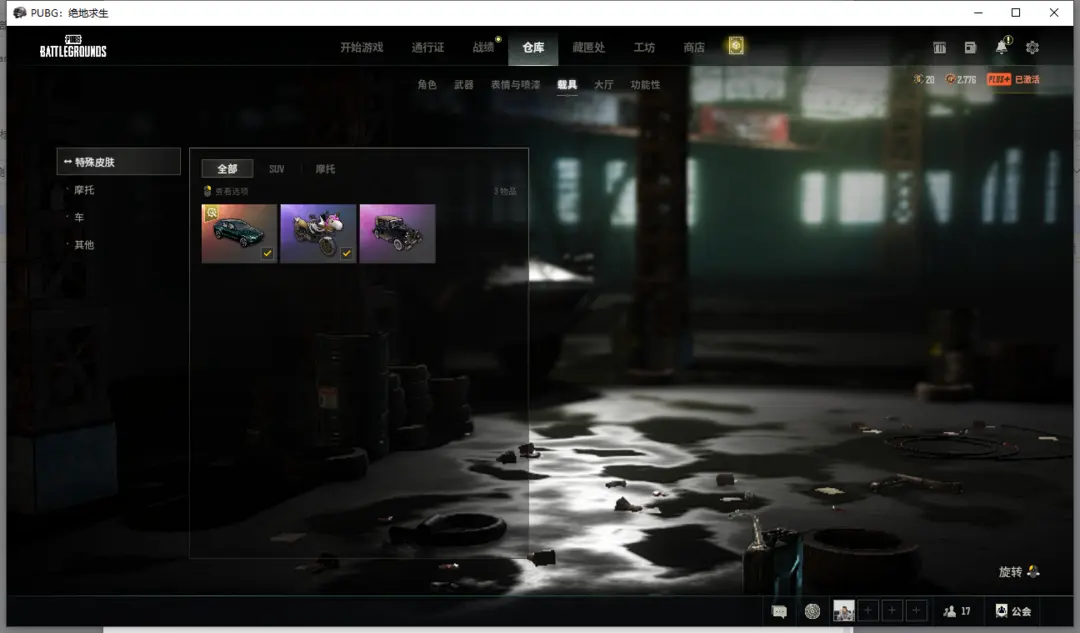This screenshot has width=1080, height=633.
Task: Click the 旋转 rotate mouse hint
Action: (x=1019, y=572)
